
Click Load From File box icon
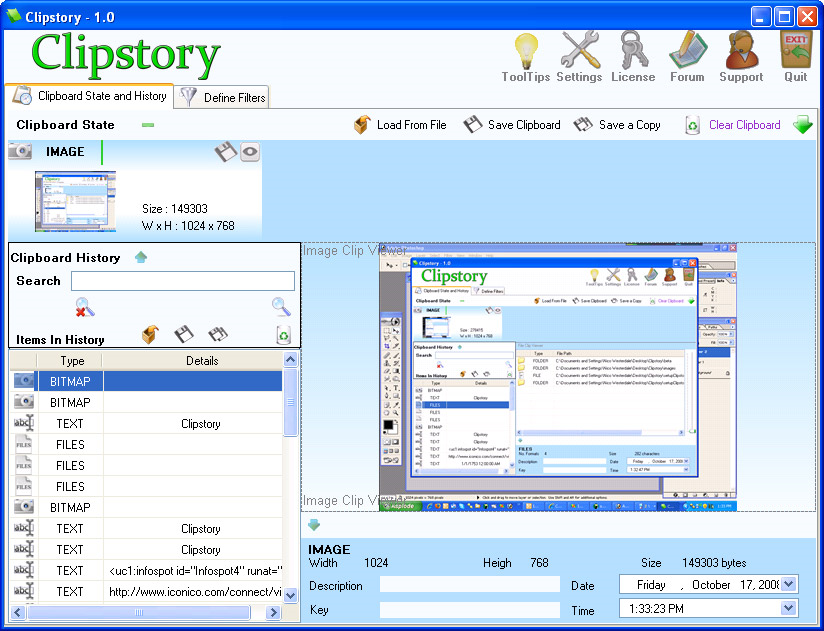(x=362, y=125)
